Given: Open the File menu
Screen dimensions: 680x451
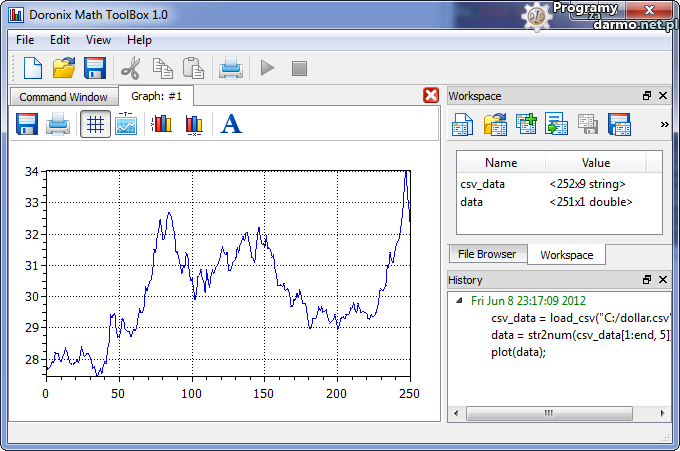Looking at the screenshot, I should coord(25,40).
